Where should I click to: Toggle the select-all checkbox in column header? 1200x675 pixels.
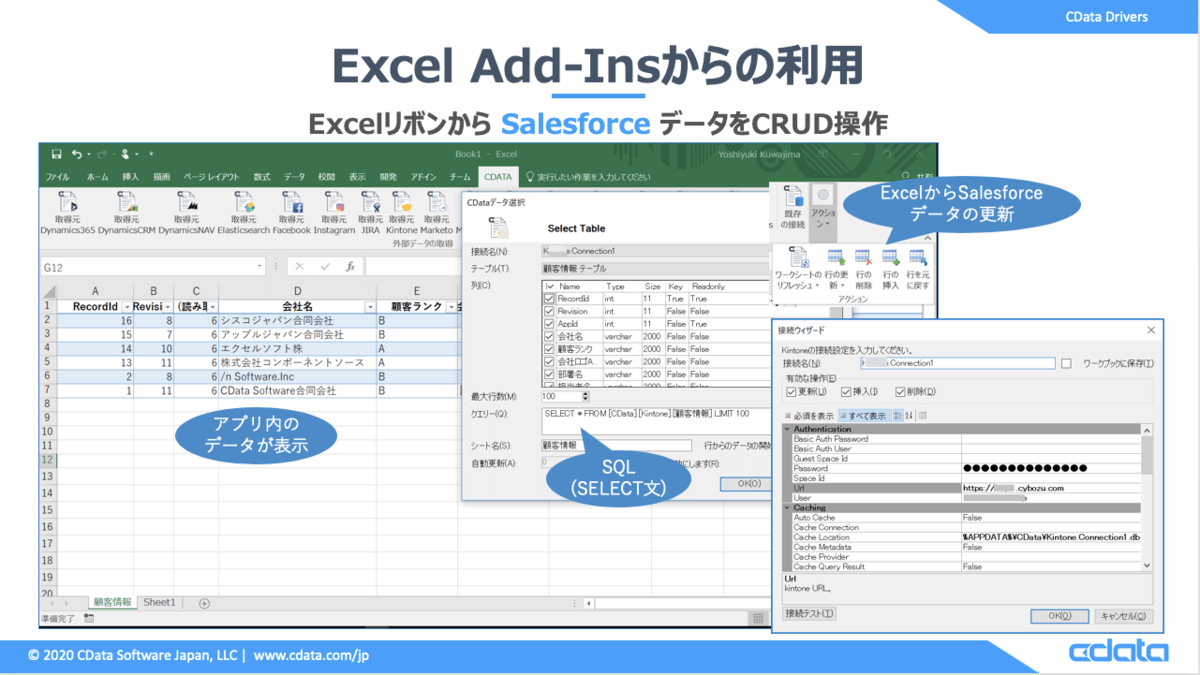550,286
